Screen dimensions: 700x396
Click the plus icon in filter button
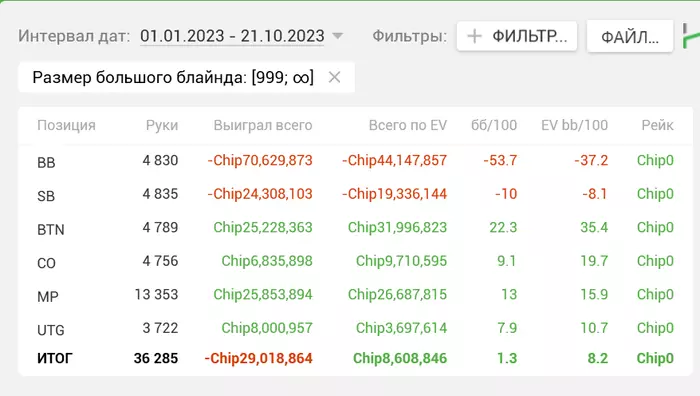click(x=475, y=36)
